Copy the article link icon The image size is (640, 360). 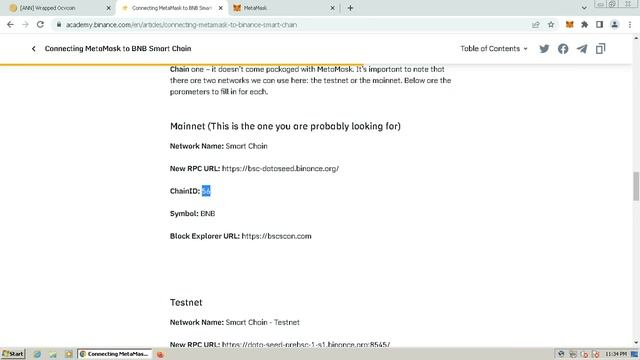600,49
